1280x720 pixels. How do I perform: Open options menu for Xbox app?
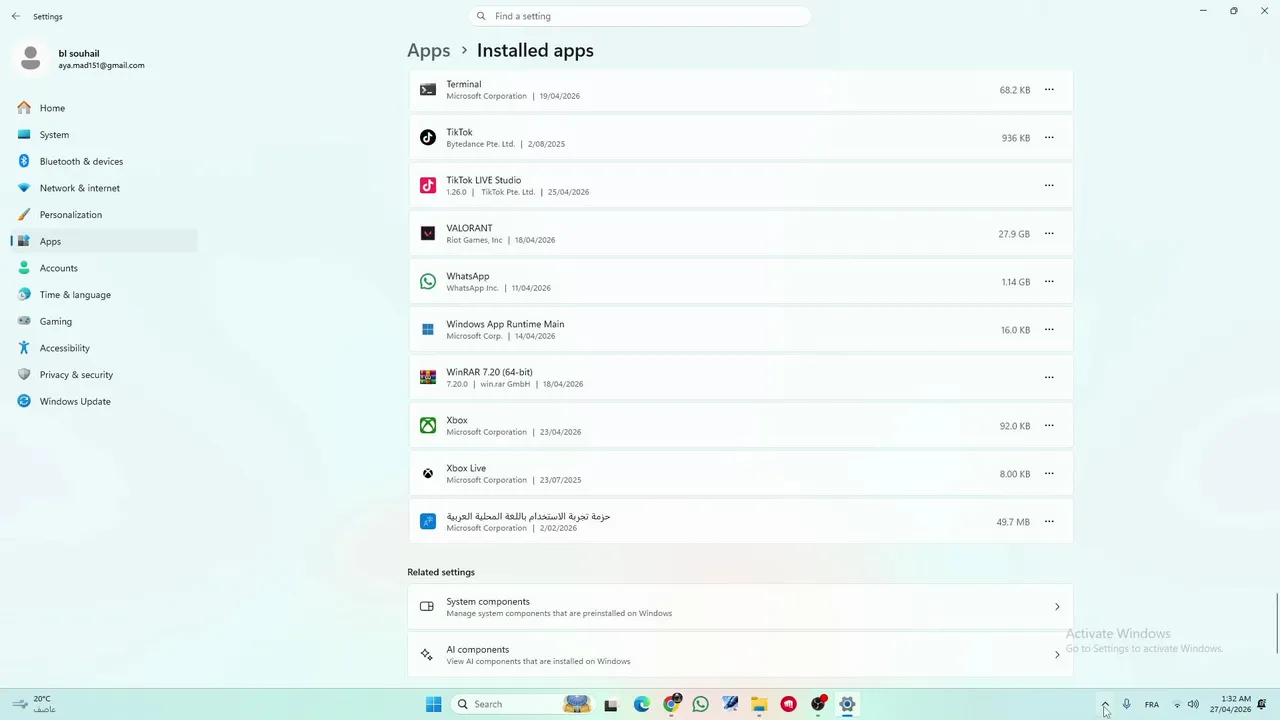(1049, 426)
